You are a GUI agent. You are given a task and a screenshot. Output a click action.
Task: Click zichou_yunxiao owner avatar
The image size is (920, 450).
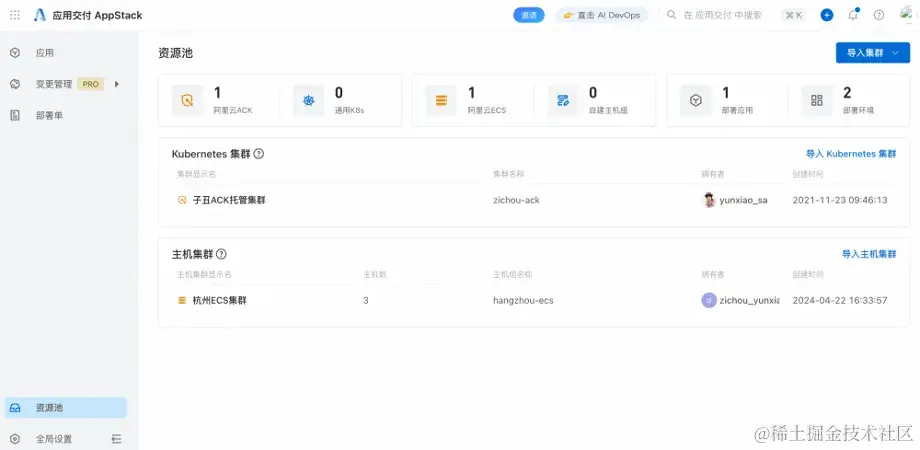click(x=709, y=300)
